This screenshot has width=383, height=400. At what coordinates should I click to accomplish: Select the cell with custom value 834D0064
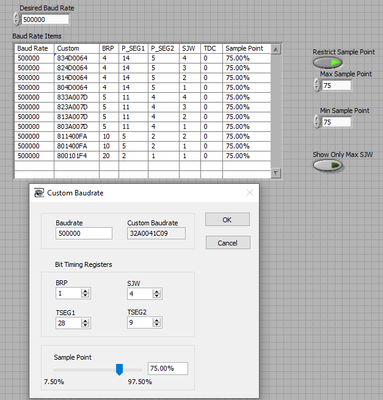[77, 58]
